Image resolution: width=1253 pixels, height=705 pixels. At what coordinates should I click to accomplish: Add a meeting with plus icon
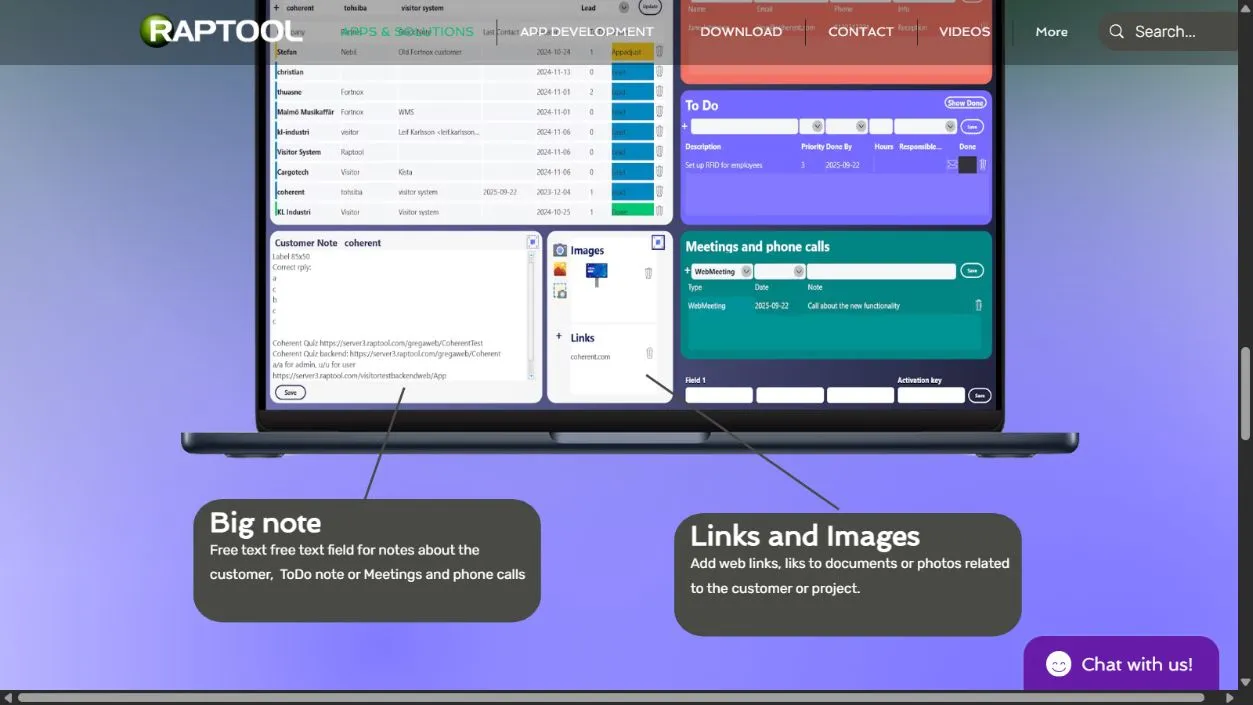pos(687,271)
